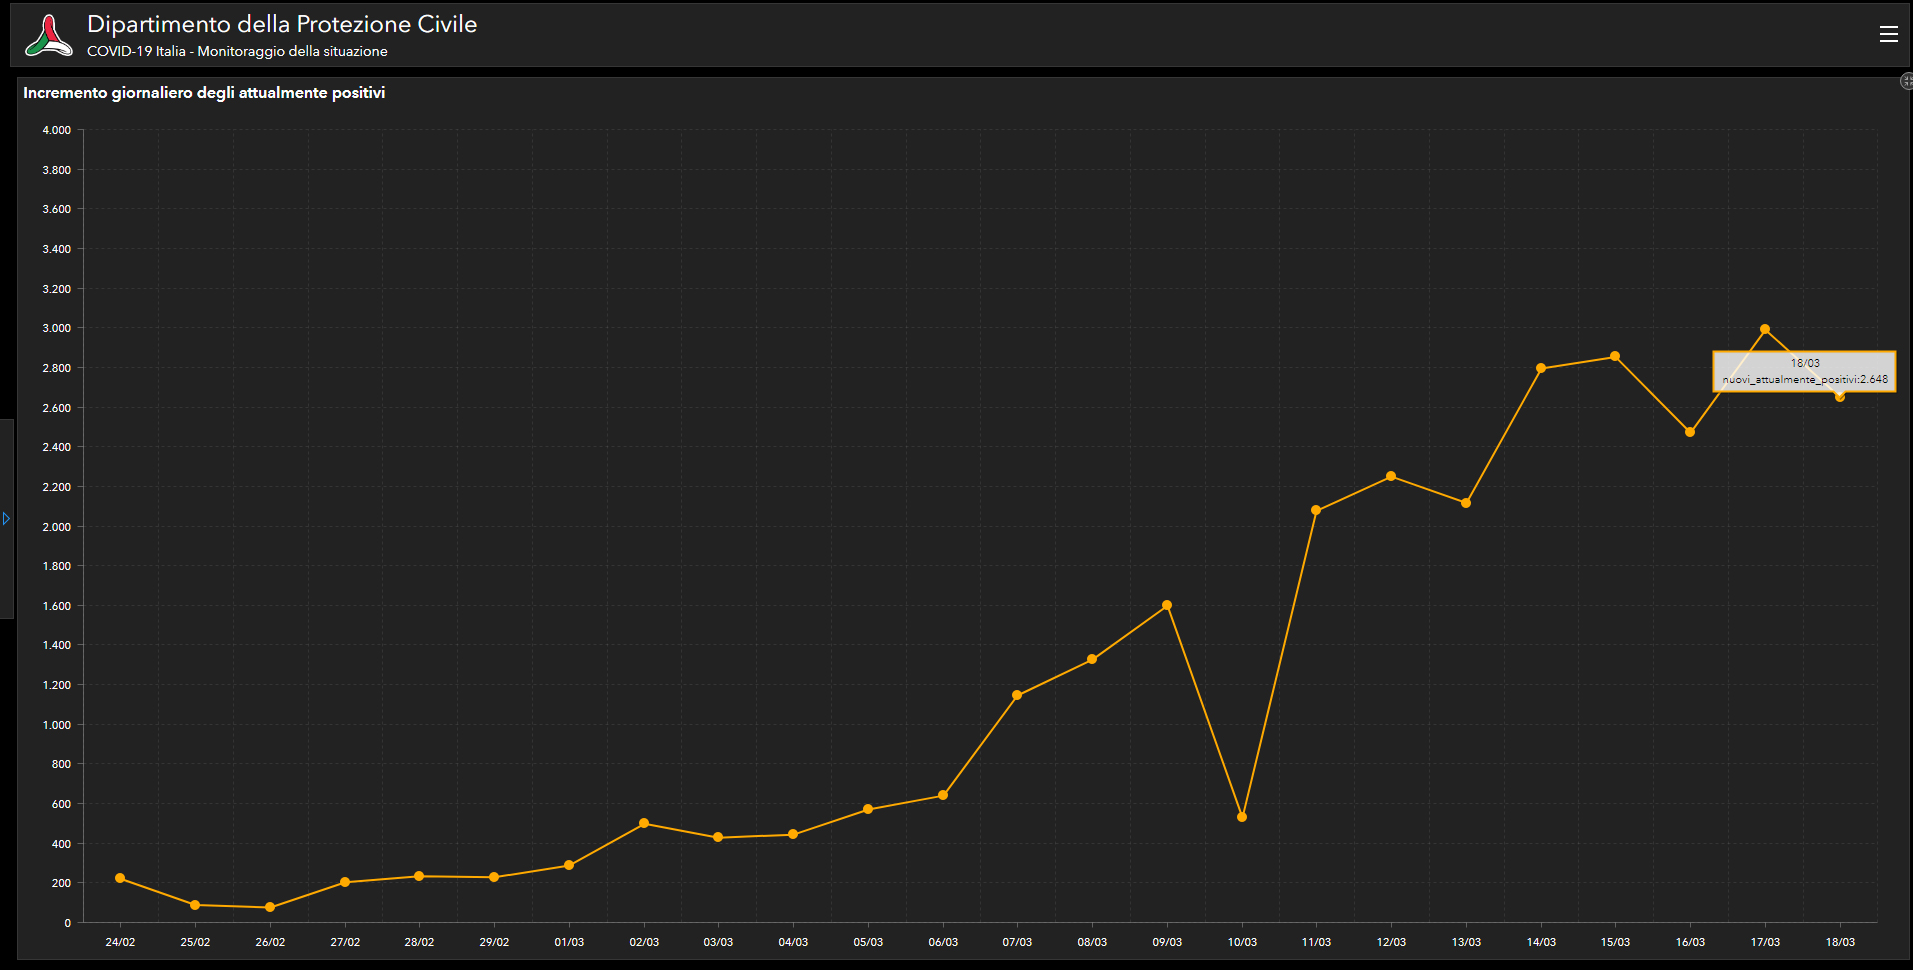Click the x-axis label 24/02
The height and width of the screenshot is (970, 1913).
120,942
